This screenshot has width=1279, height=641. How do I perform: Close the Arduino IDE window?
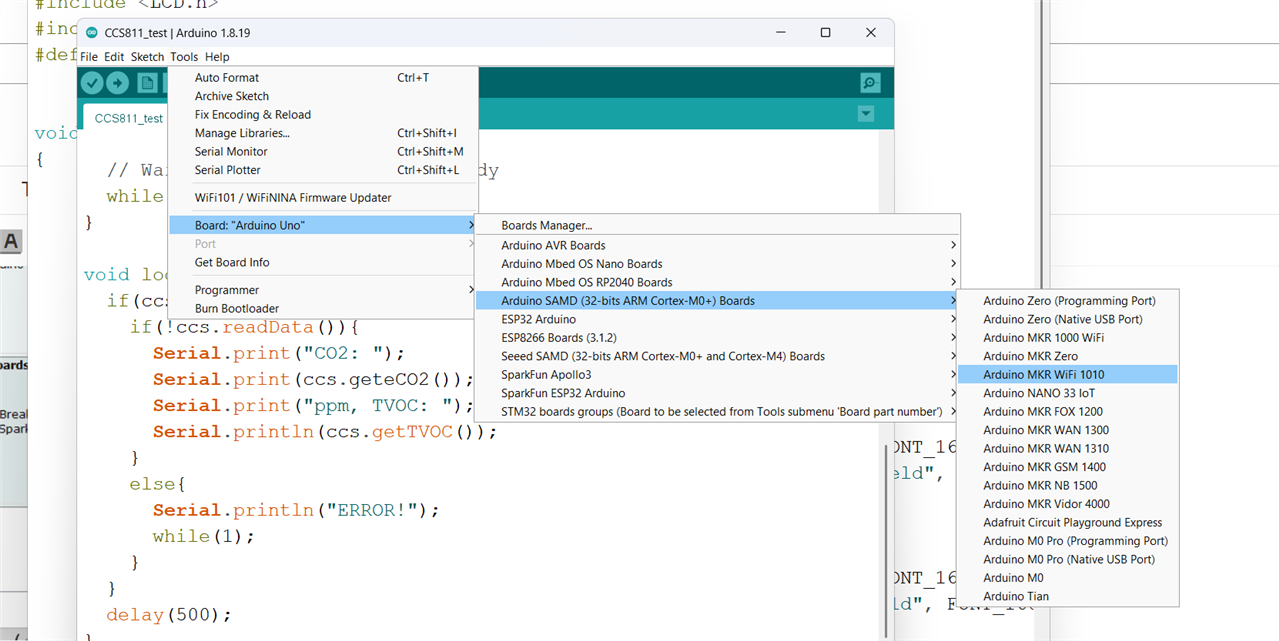[871, 33]
